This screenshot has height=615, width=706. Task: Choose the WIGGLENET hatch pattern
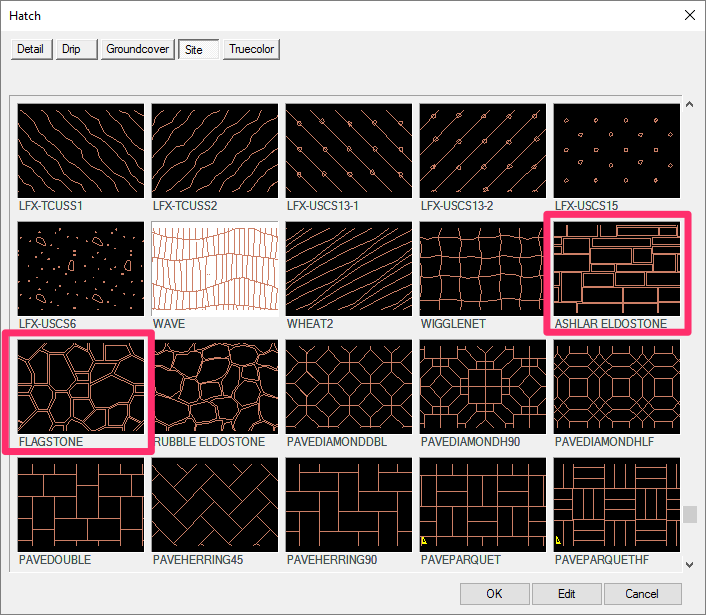tap(482, 268)
